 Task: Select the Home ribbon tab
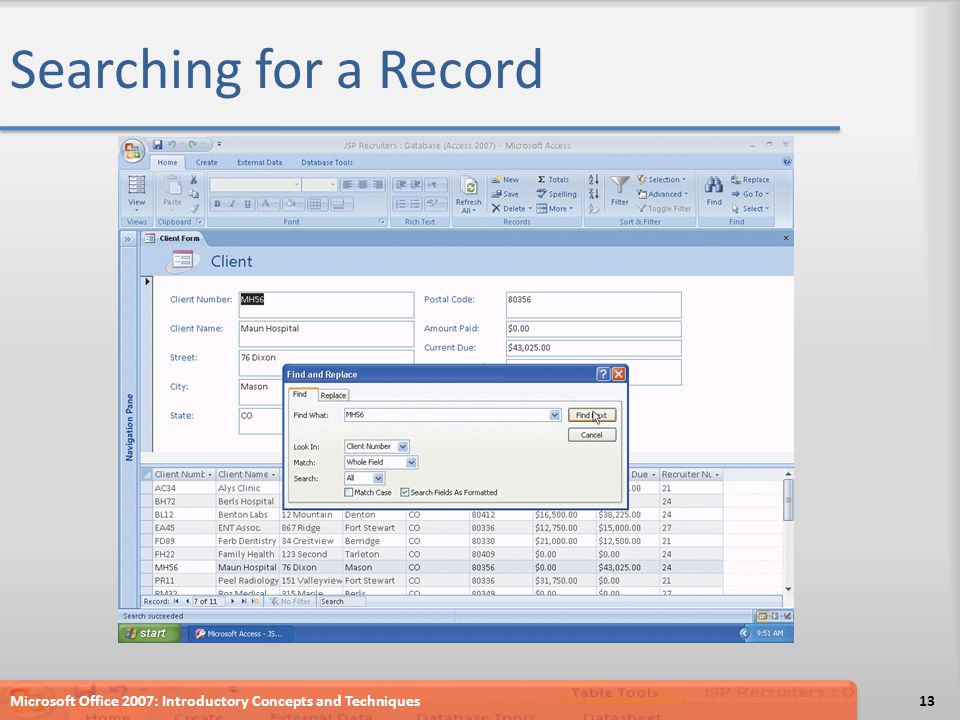click(167, 162)
